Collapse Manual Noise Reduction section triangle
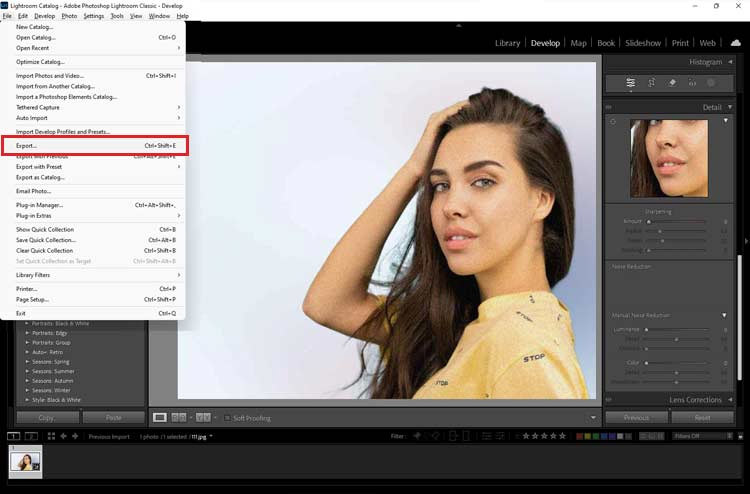 tap(724, 315)
